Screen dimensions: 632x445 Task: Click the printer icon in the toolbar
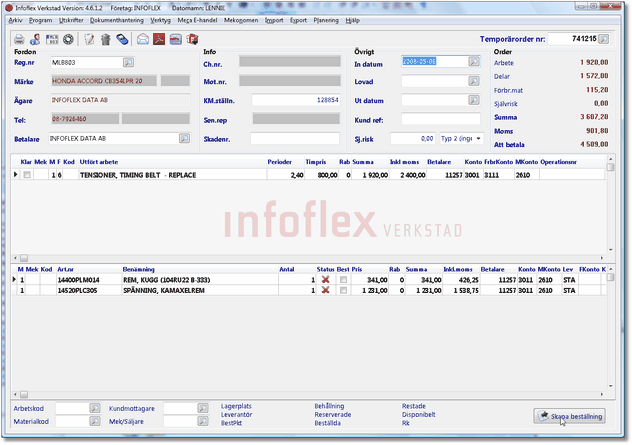click(x=19, y=39)
